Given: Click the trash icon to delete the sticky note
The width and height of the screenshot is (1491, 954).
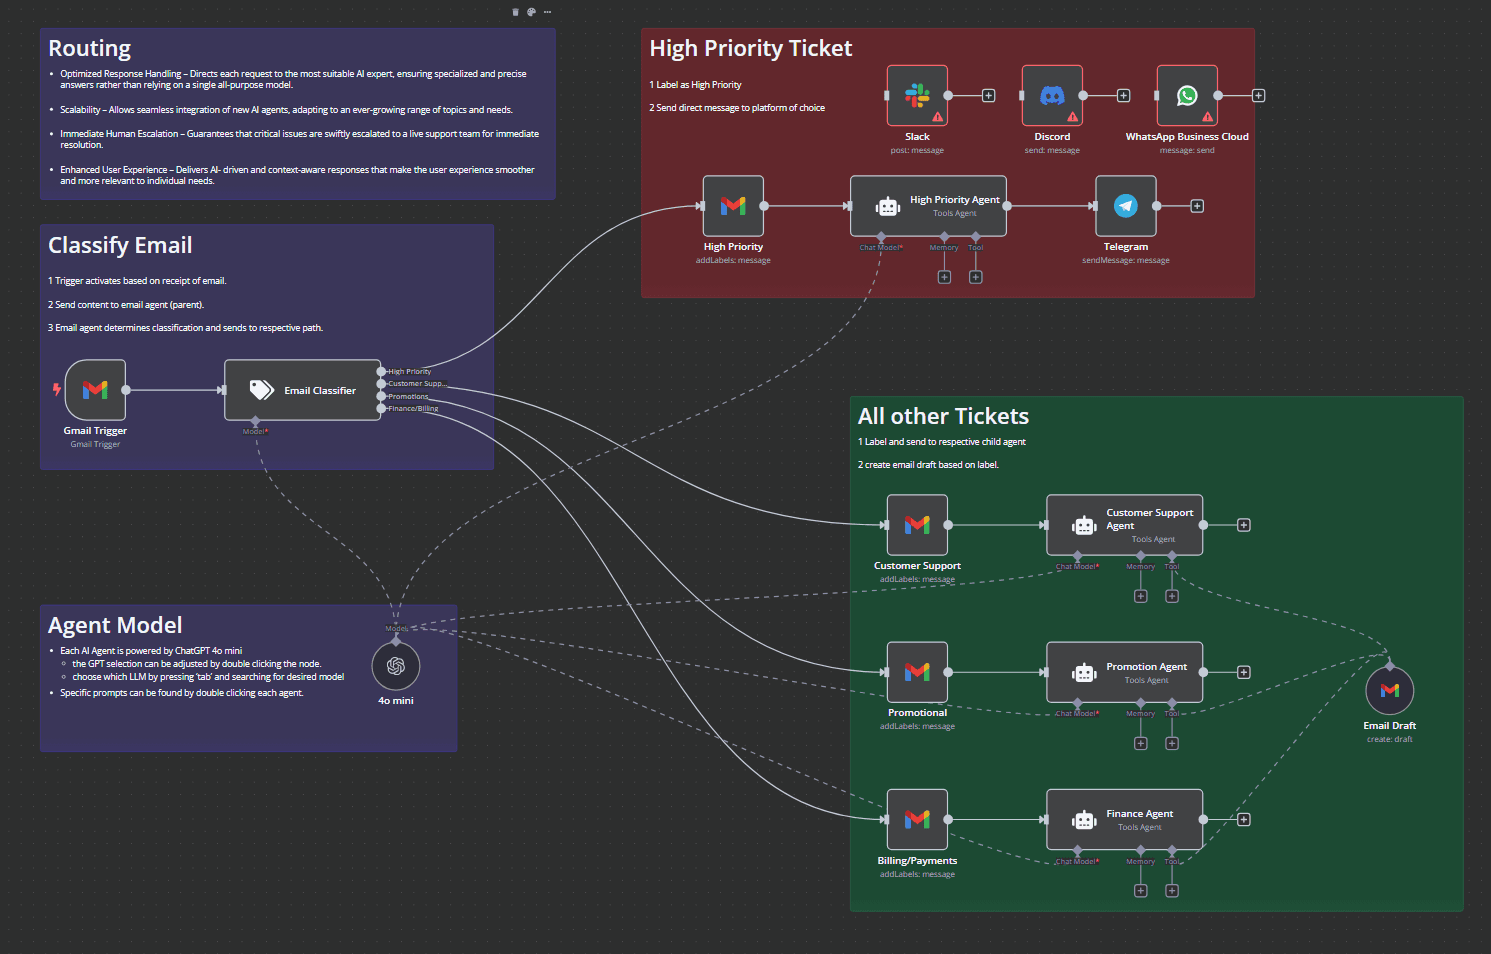Looking at the screenshot, I should tap(515, 11).
